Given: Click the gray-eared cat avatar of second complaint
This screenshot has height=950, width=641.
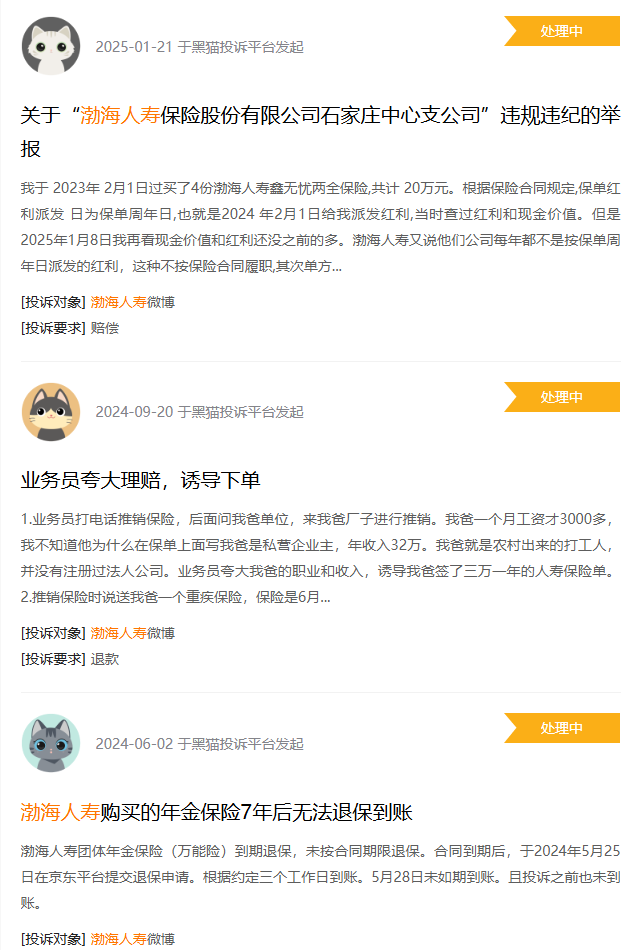Looking at the screenshot, I should point(51,412).
